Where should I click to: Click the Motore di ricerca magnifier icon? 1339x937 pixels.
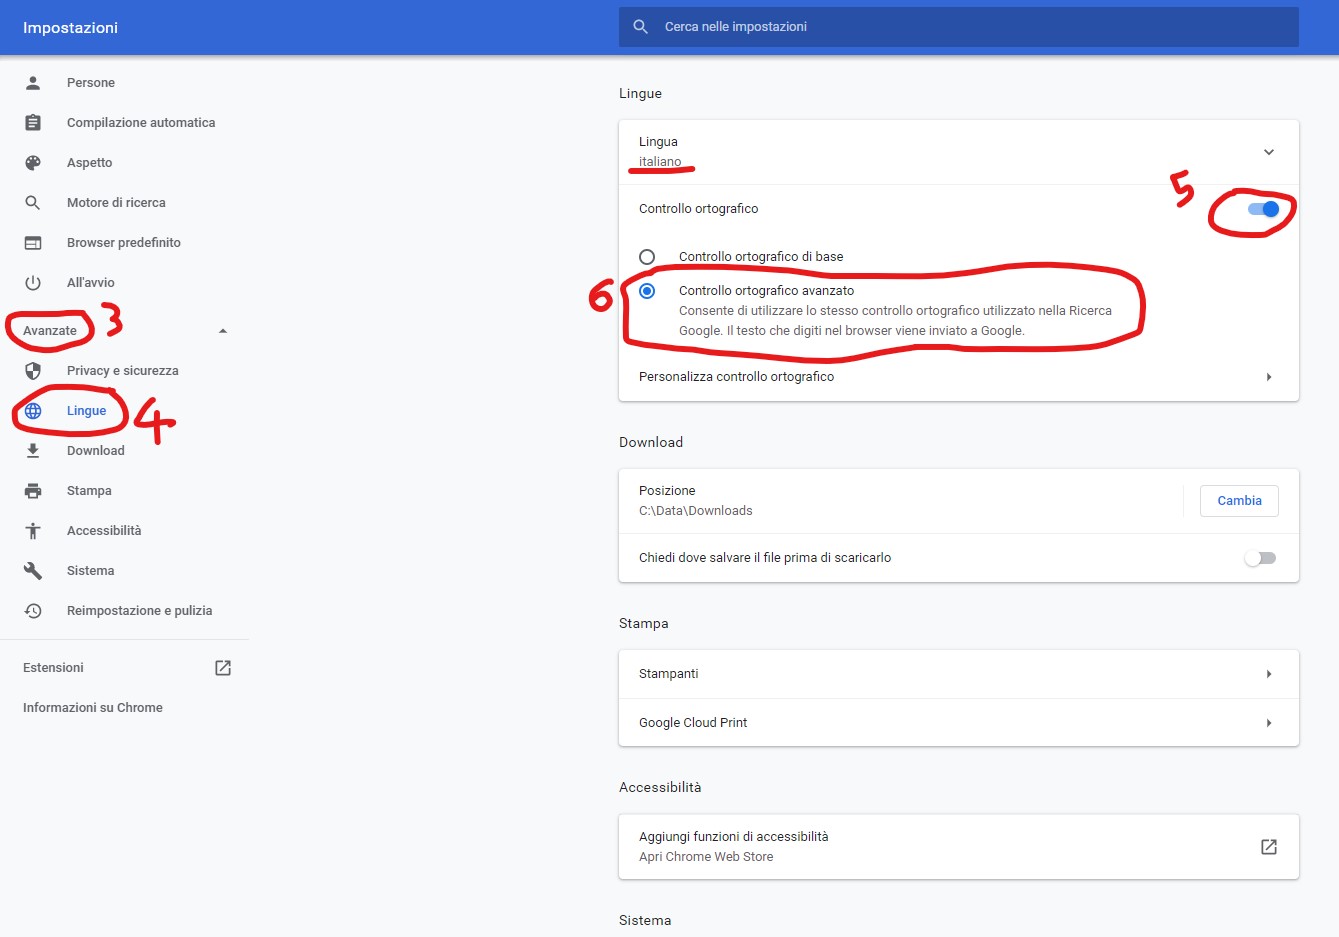[x=33, y=203]
